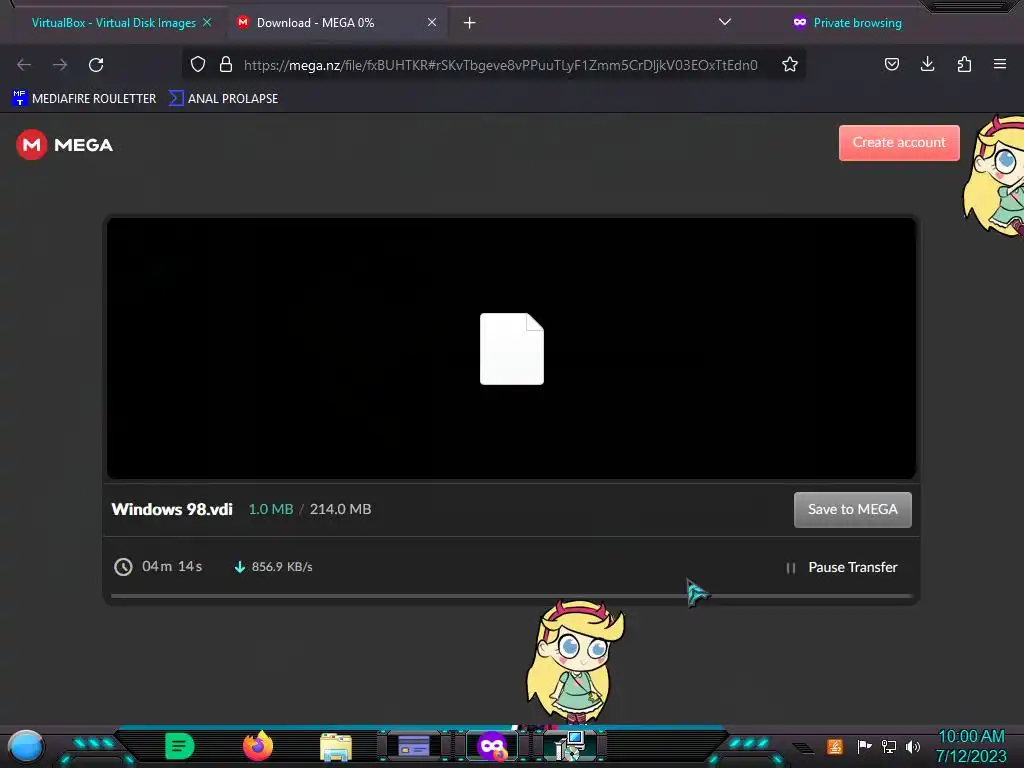Open the volume speaker tray icon

pos(913,746)
